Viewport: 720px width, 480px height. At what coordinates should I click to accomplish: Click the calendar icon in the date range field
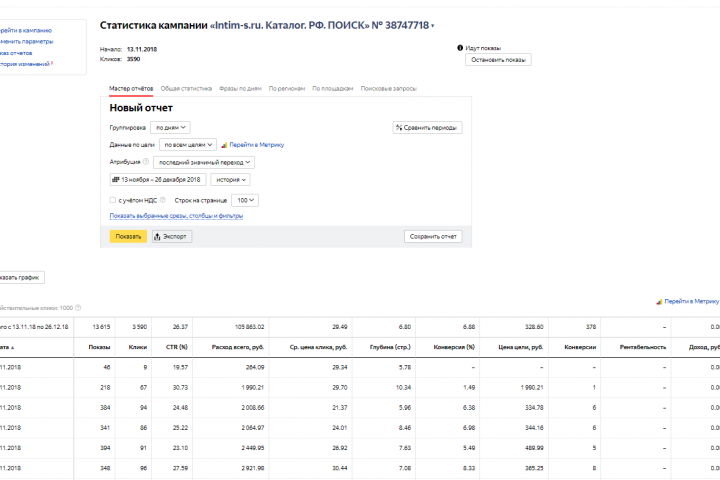click(115, 180)
